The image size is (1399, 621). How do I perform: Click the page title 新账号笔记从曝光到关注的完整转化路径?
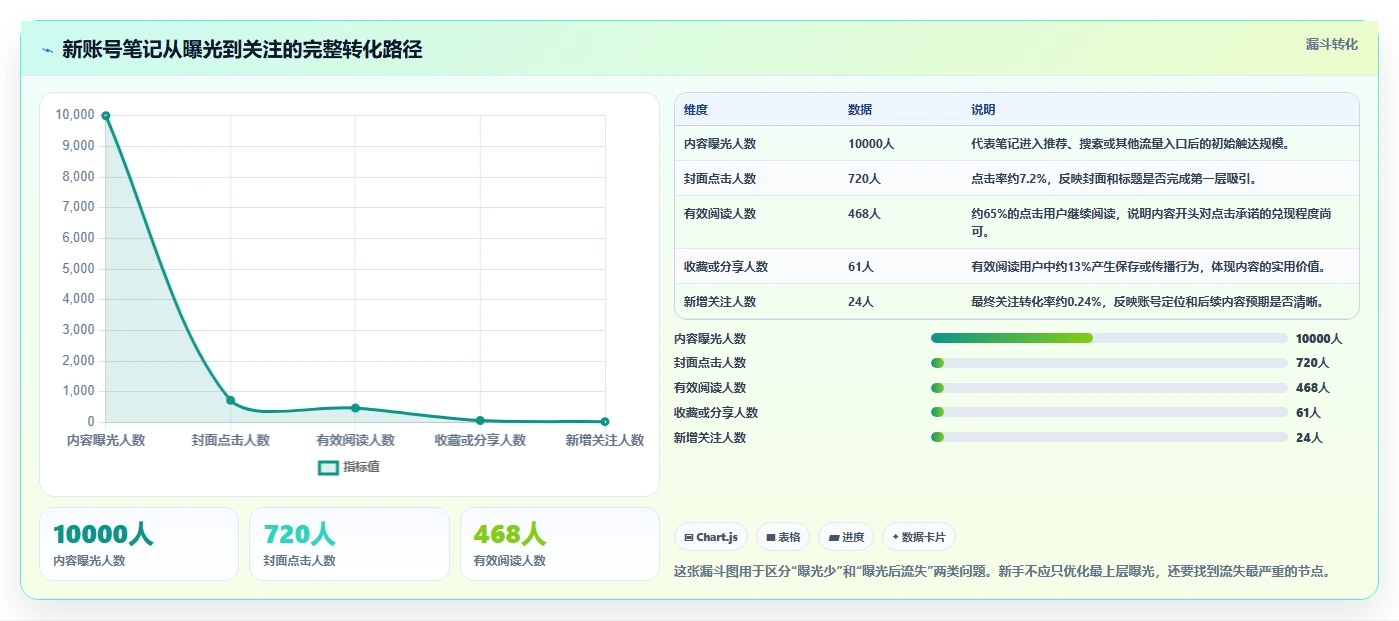[242, 50]
